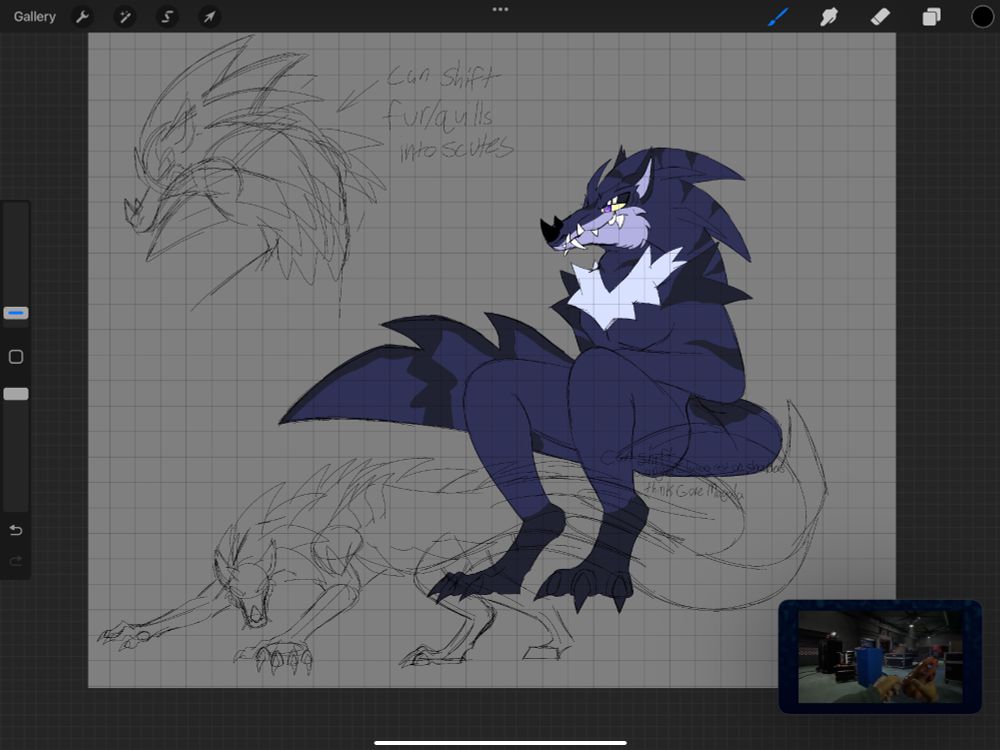Click the brush opacity slider handle
Viewport: 1000px width, 750px height.
coord(16,394)
